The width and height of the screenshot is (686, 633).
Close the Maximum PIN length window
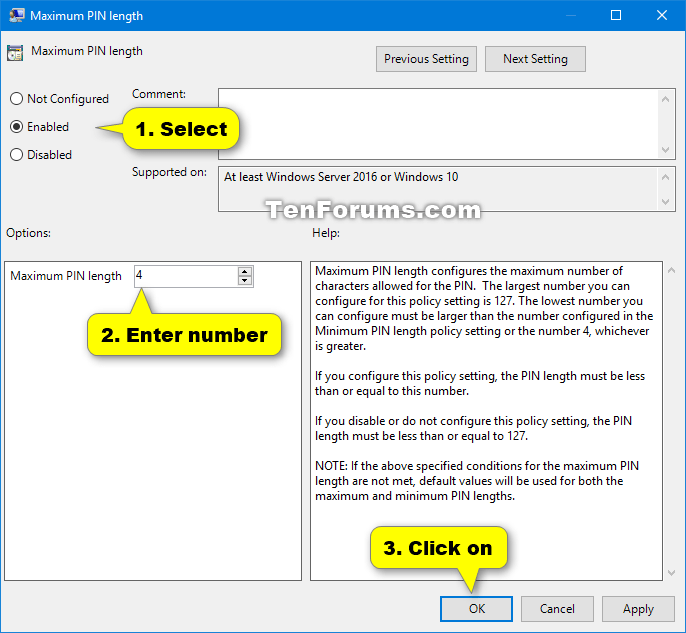point(662,15)
